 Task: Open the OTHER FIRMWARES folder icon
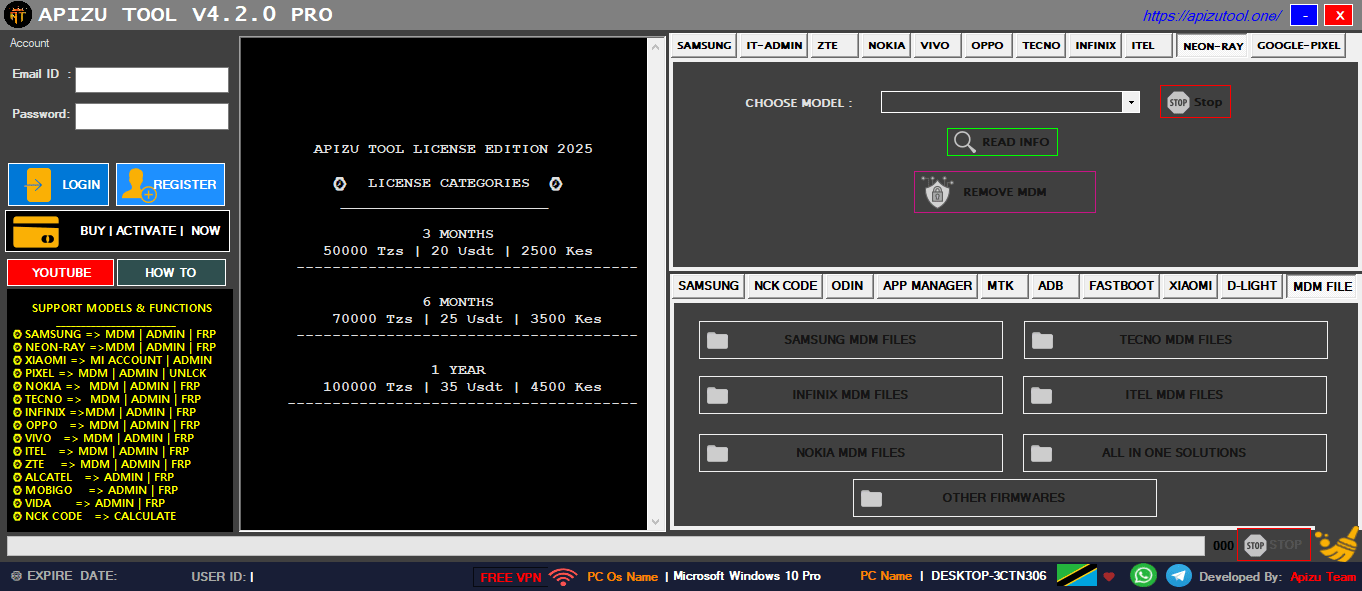tap(871, 497)
